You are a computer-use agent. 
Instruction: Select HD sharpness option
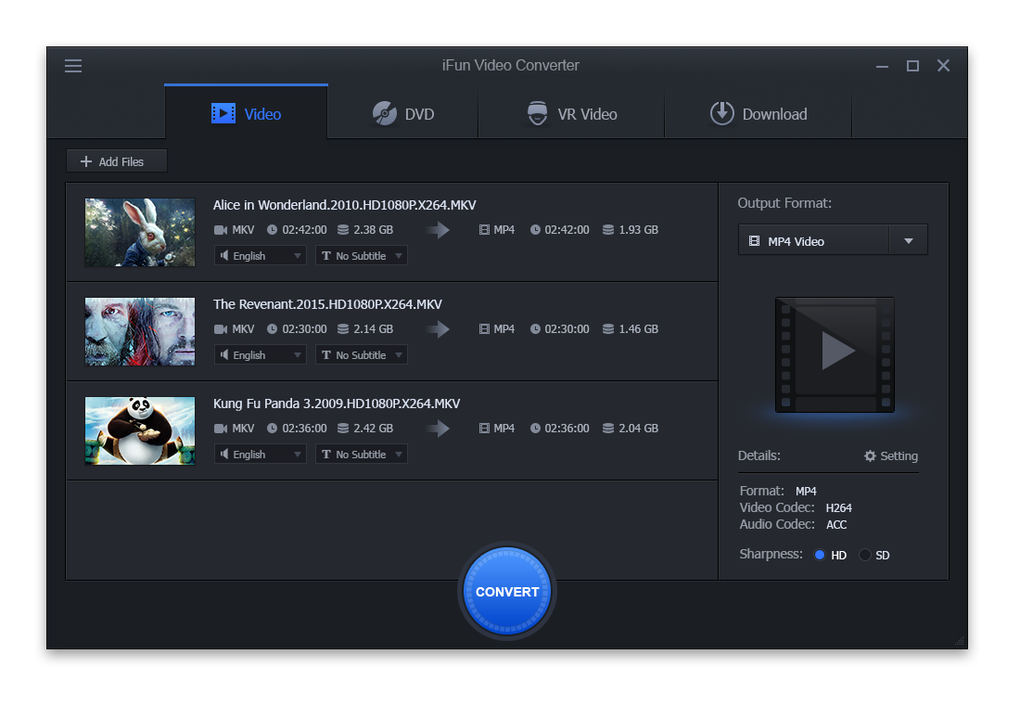point(820,555)
